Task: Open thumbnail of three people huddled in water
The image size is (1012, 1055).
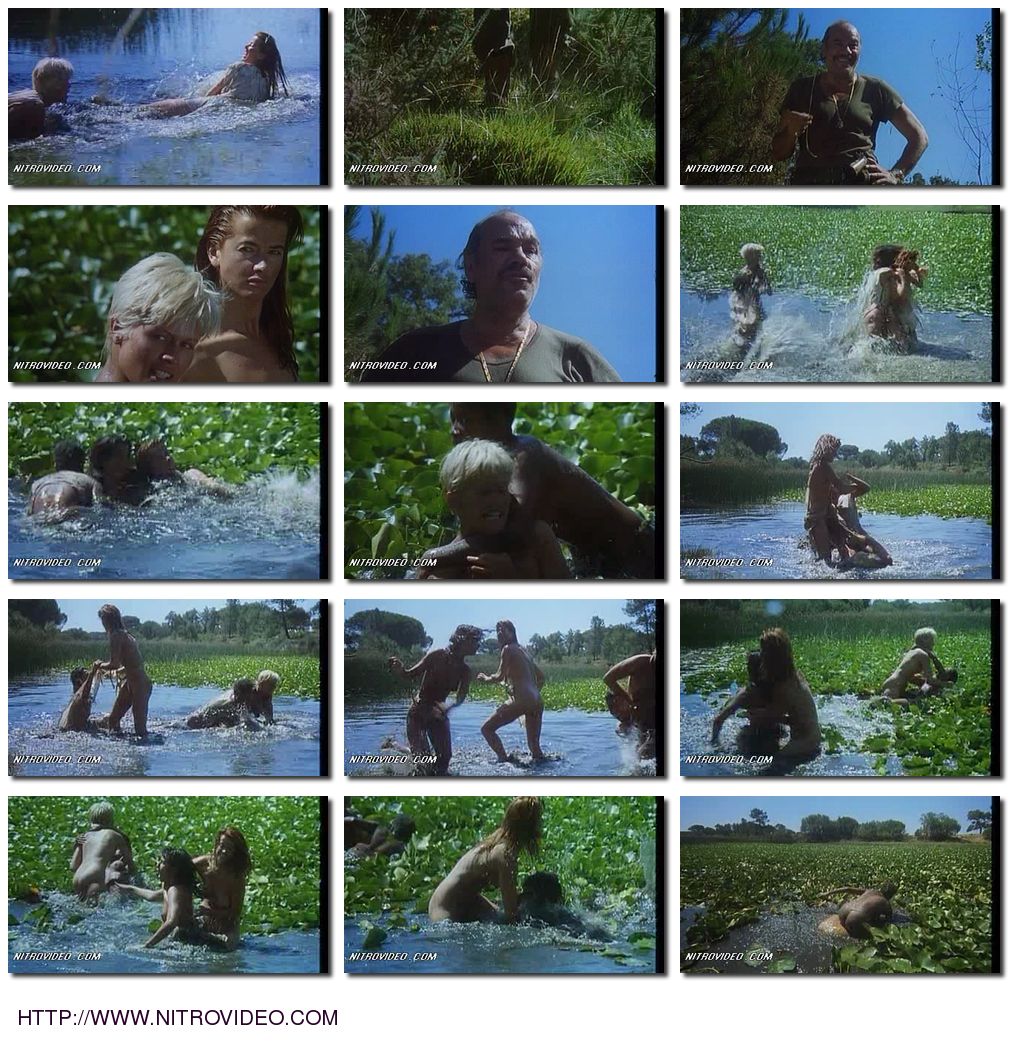Action: coord(164,491)
